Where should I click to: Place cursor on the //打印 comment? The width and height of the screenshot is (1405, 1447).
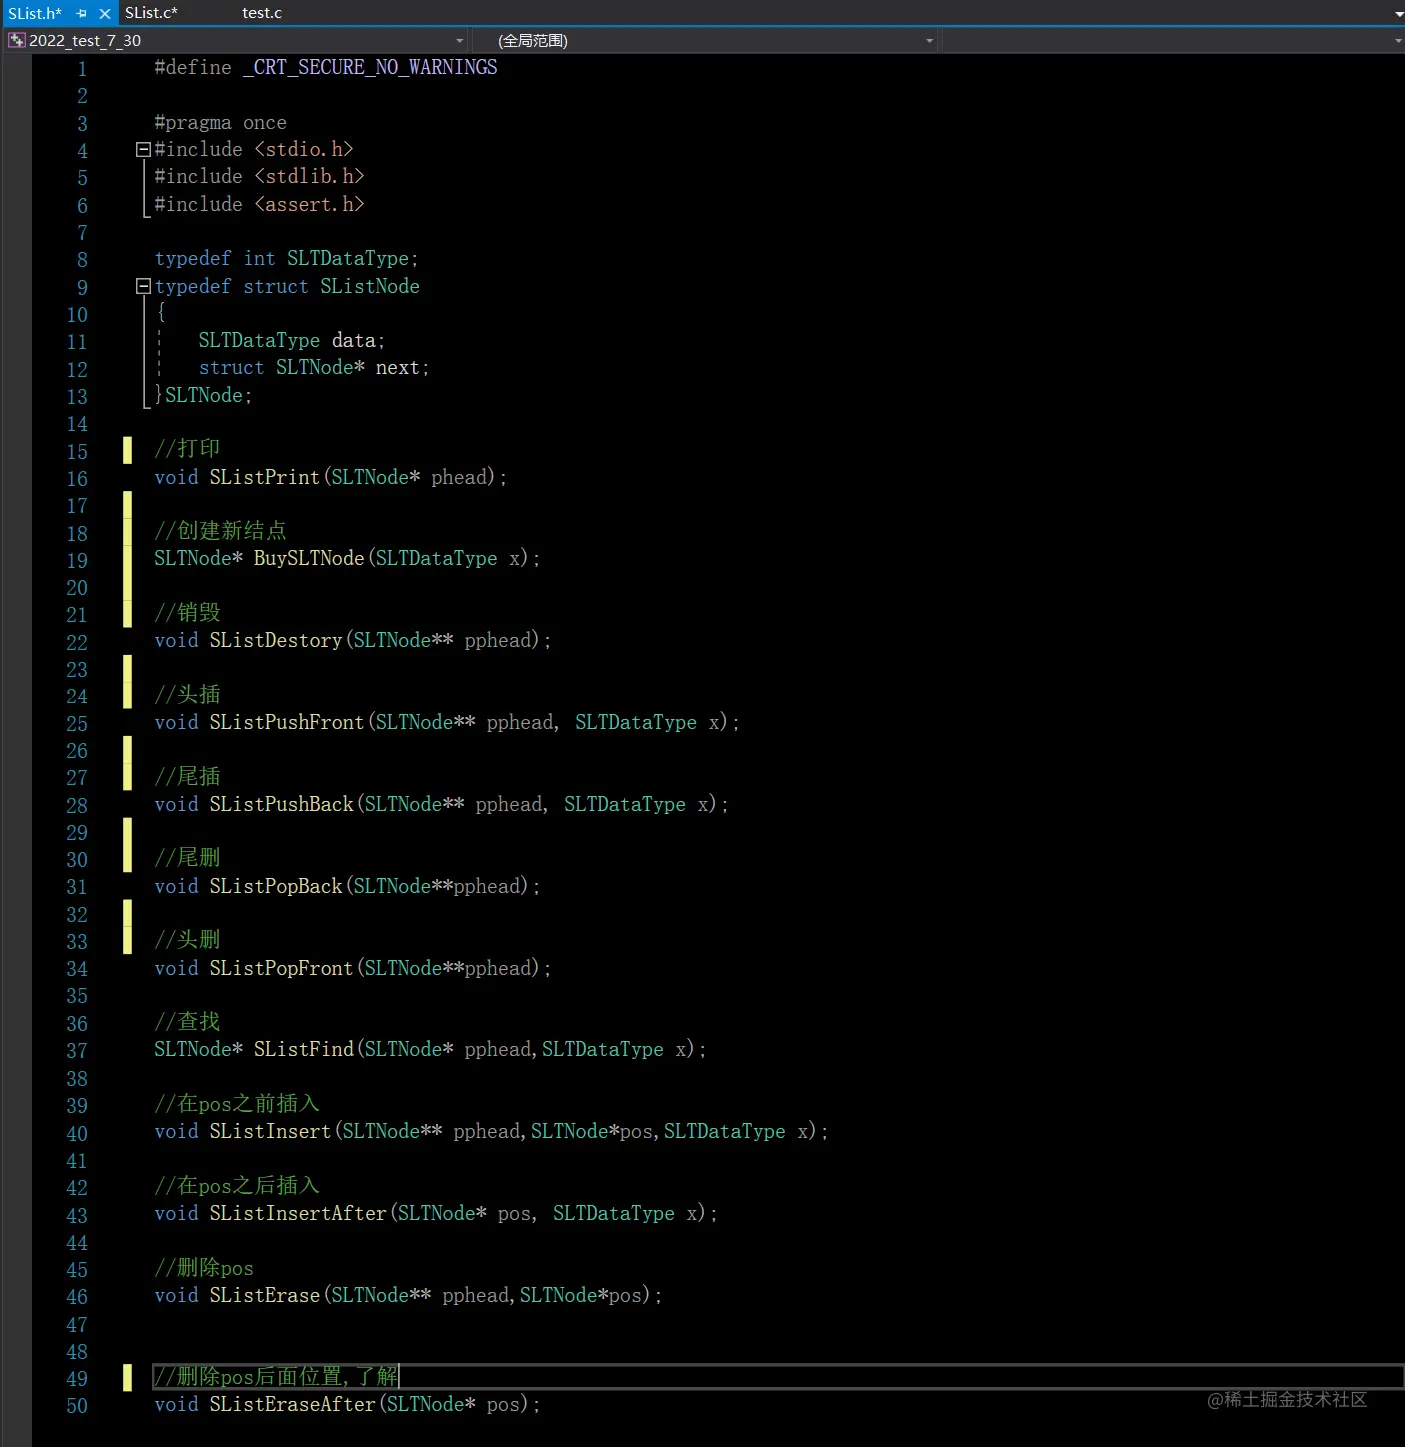pyautogui.click(x=186, y=448)
